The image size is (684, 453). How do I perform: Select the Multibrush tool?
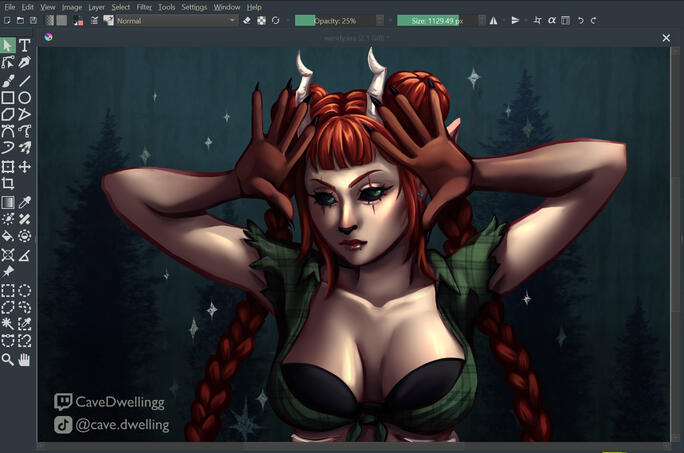coord(24,148)
